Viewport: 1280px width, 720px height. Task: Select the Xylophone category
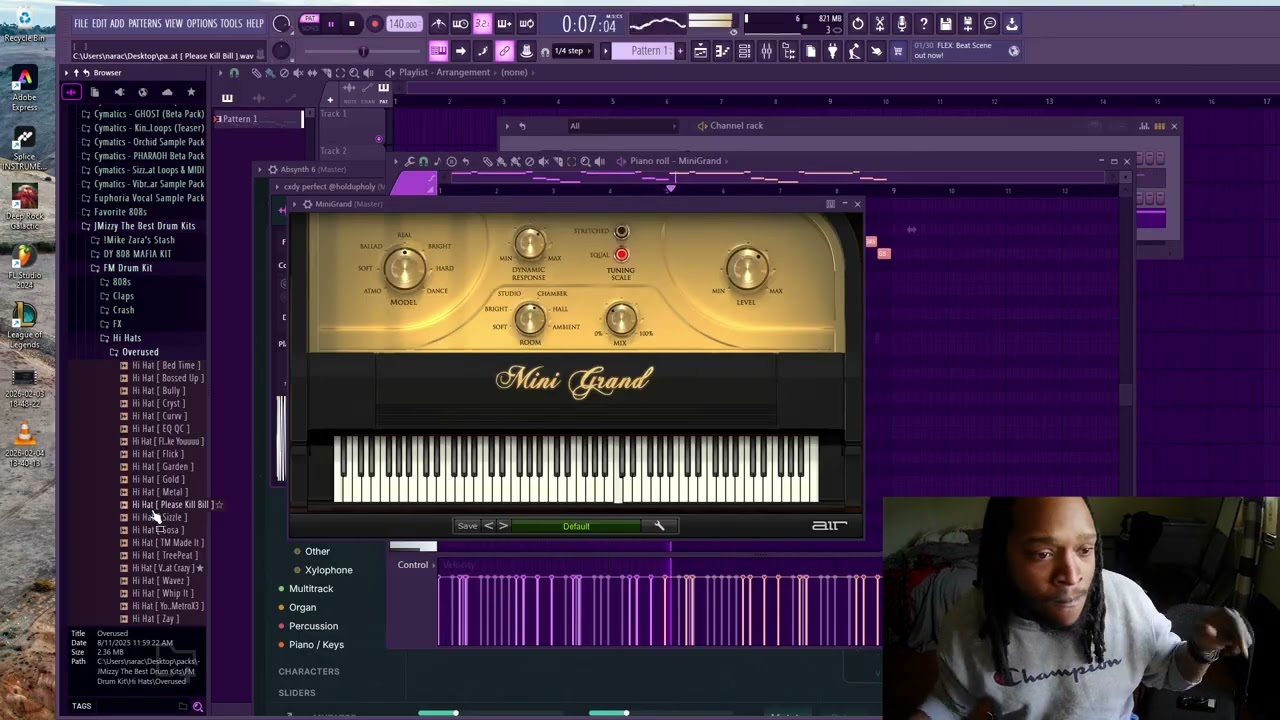coord(329,570)
